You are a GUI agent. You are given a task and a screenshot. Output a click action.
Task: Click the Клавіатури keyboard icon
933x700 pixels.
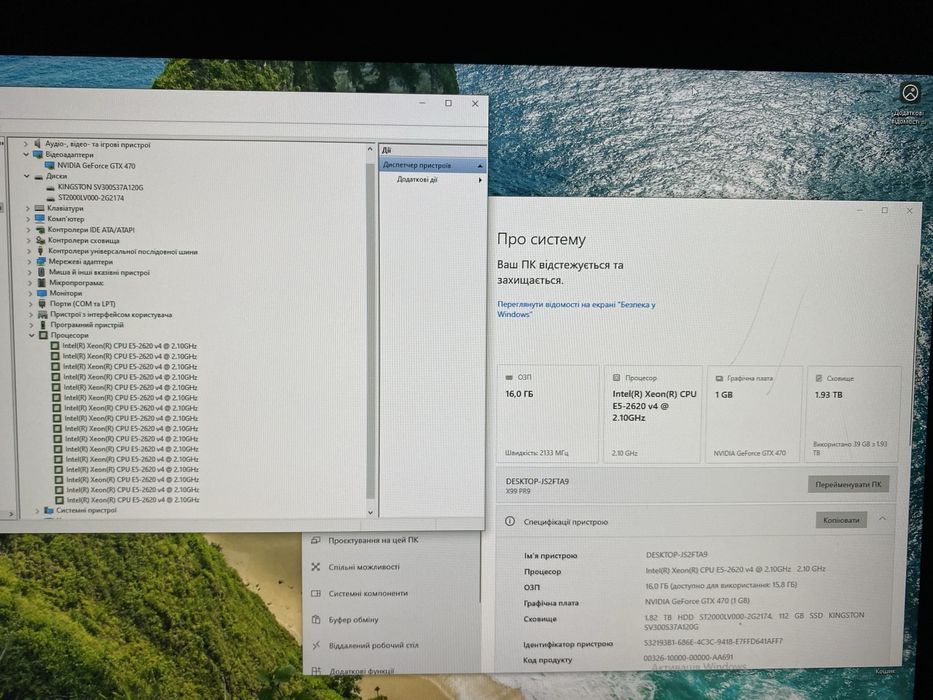click(x=40, y=208)
